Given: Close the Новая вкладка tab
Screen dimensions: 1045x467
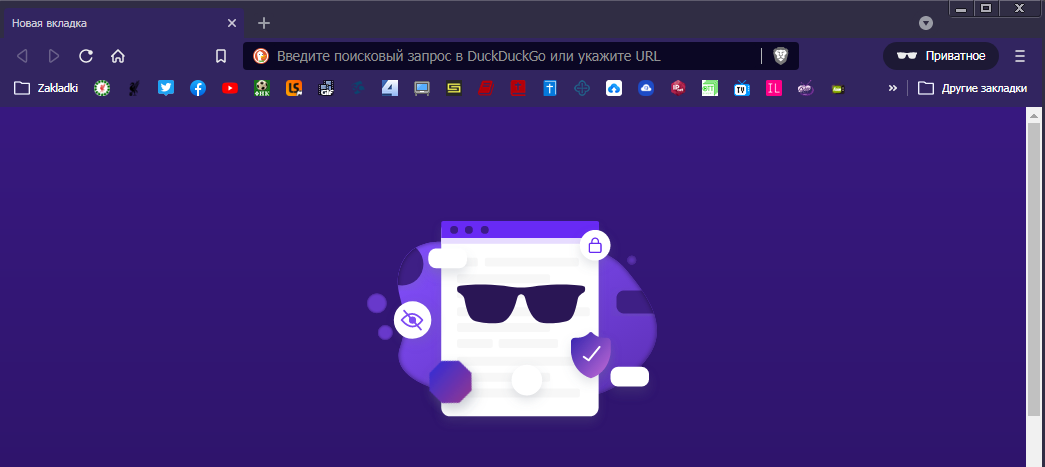Looking at the screenshot, I should click(231, 23).
